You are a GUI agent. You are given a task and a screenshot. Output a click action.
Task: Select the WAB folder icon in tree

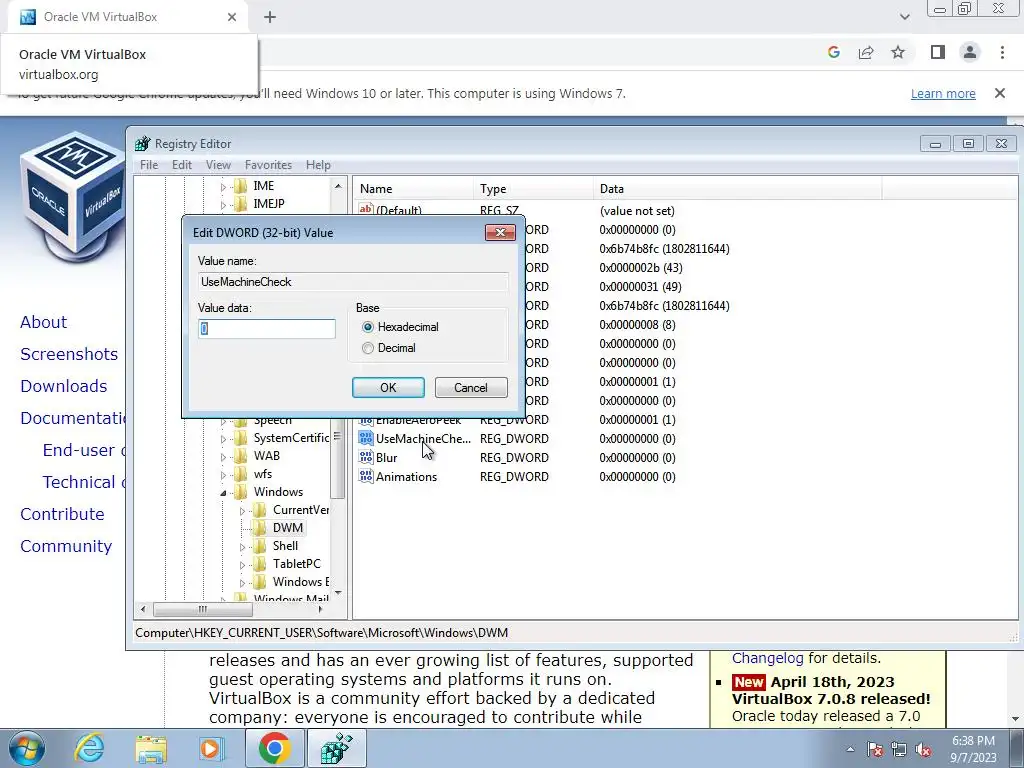point(240,456)
